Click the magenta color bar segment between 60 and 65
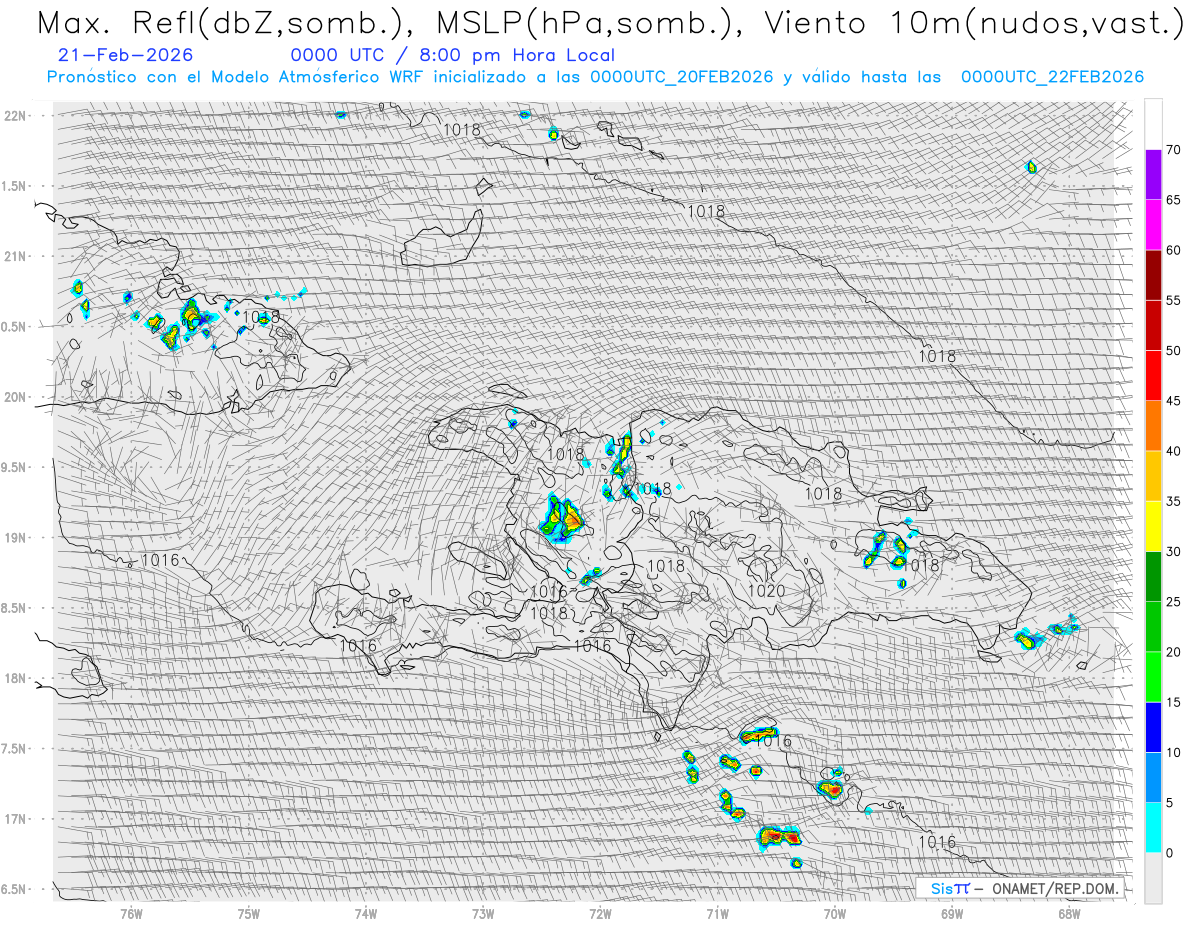Screen dimensions: 1200x927 point(1153,225)
